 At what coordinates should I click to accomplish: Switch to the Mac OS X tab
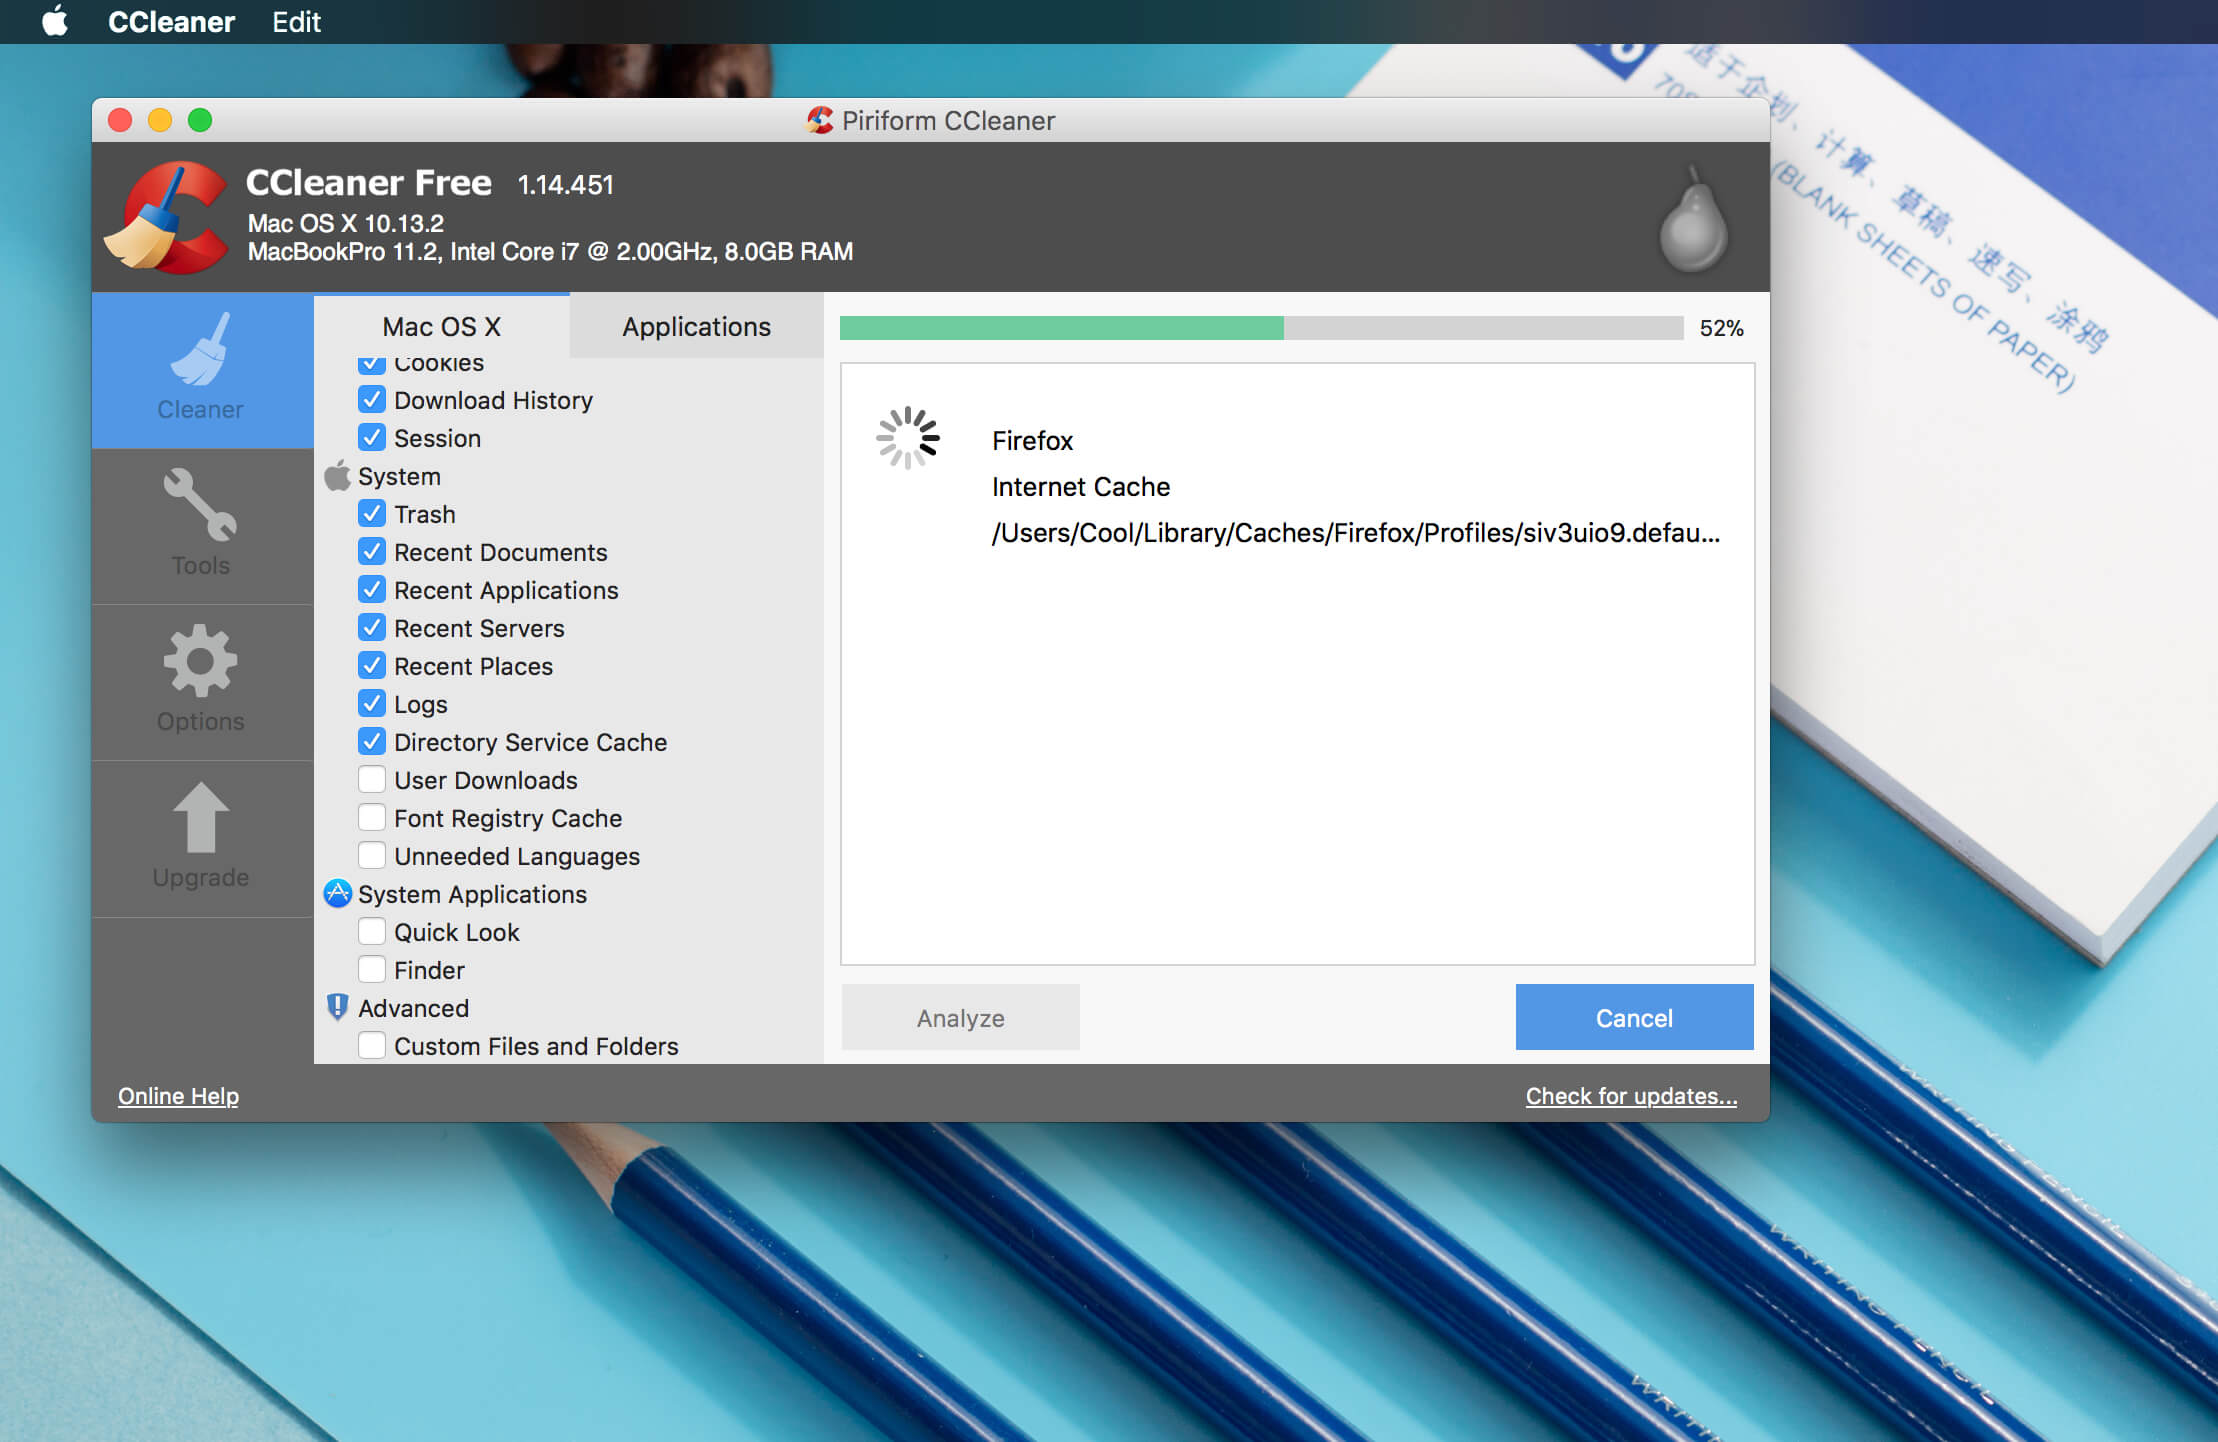tap(442, 326)
